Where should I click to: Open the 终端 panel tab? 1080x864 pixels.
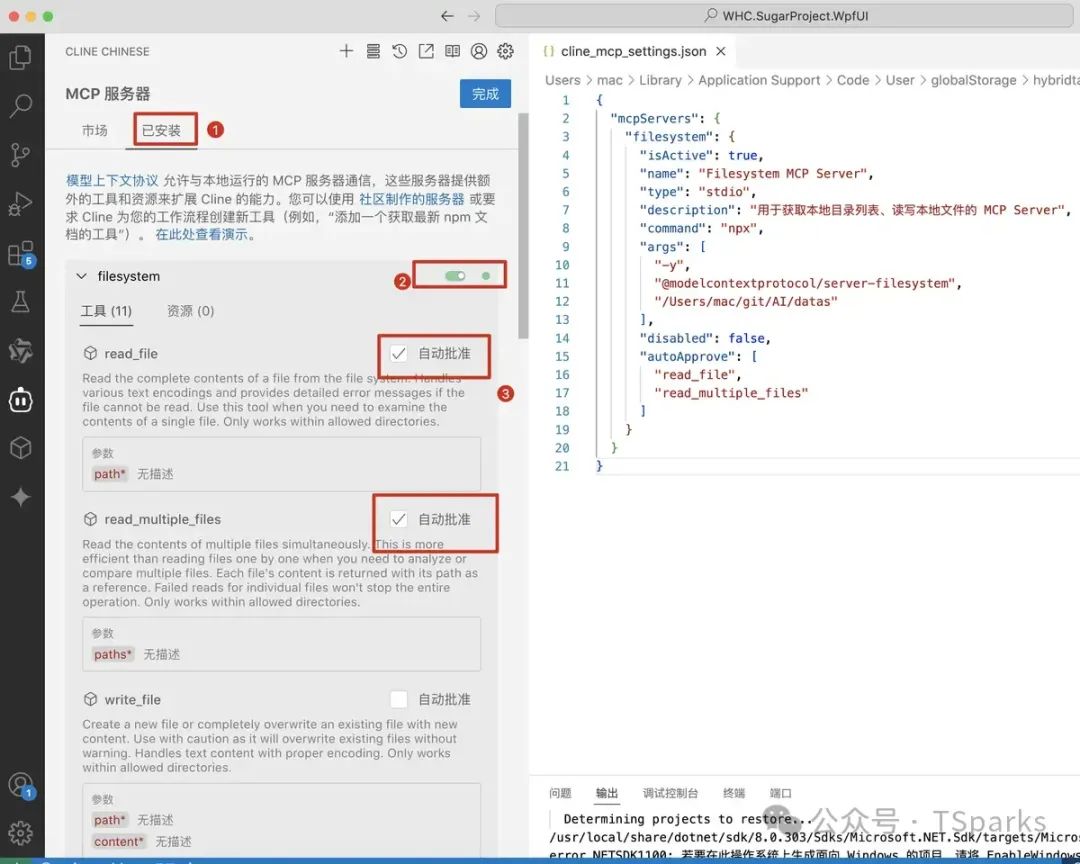733,792
